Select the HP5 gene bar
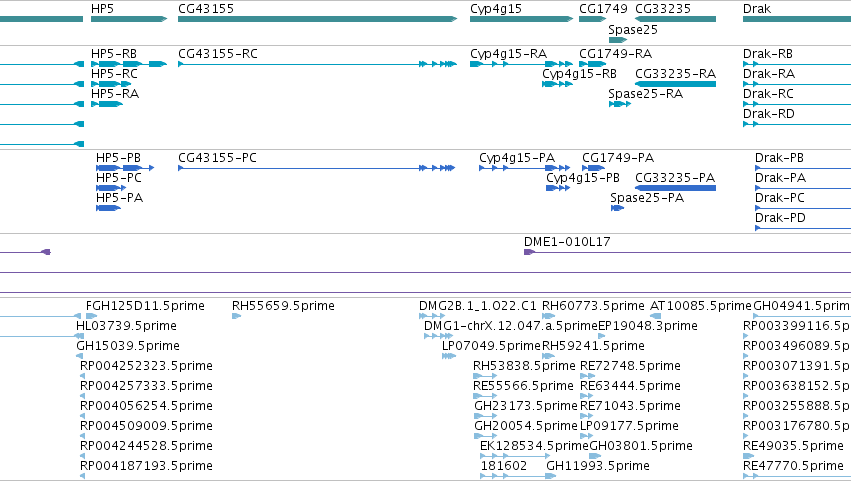Image resolution: width=851 pixels, height=481 pixels. pyautogui.click(x=129, y=19)
